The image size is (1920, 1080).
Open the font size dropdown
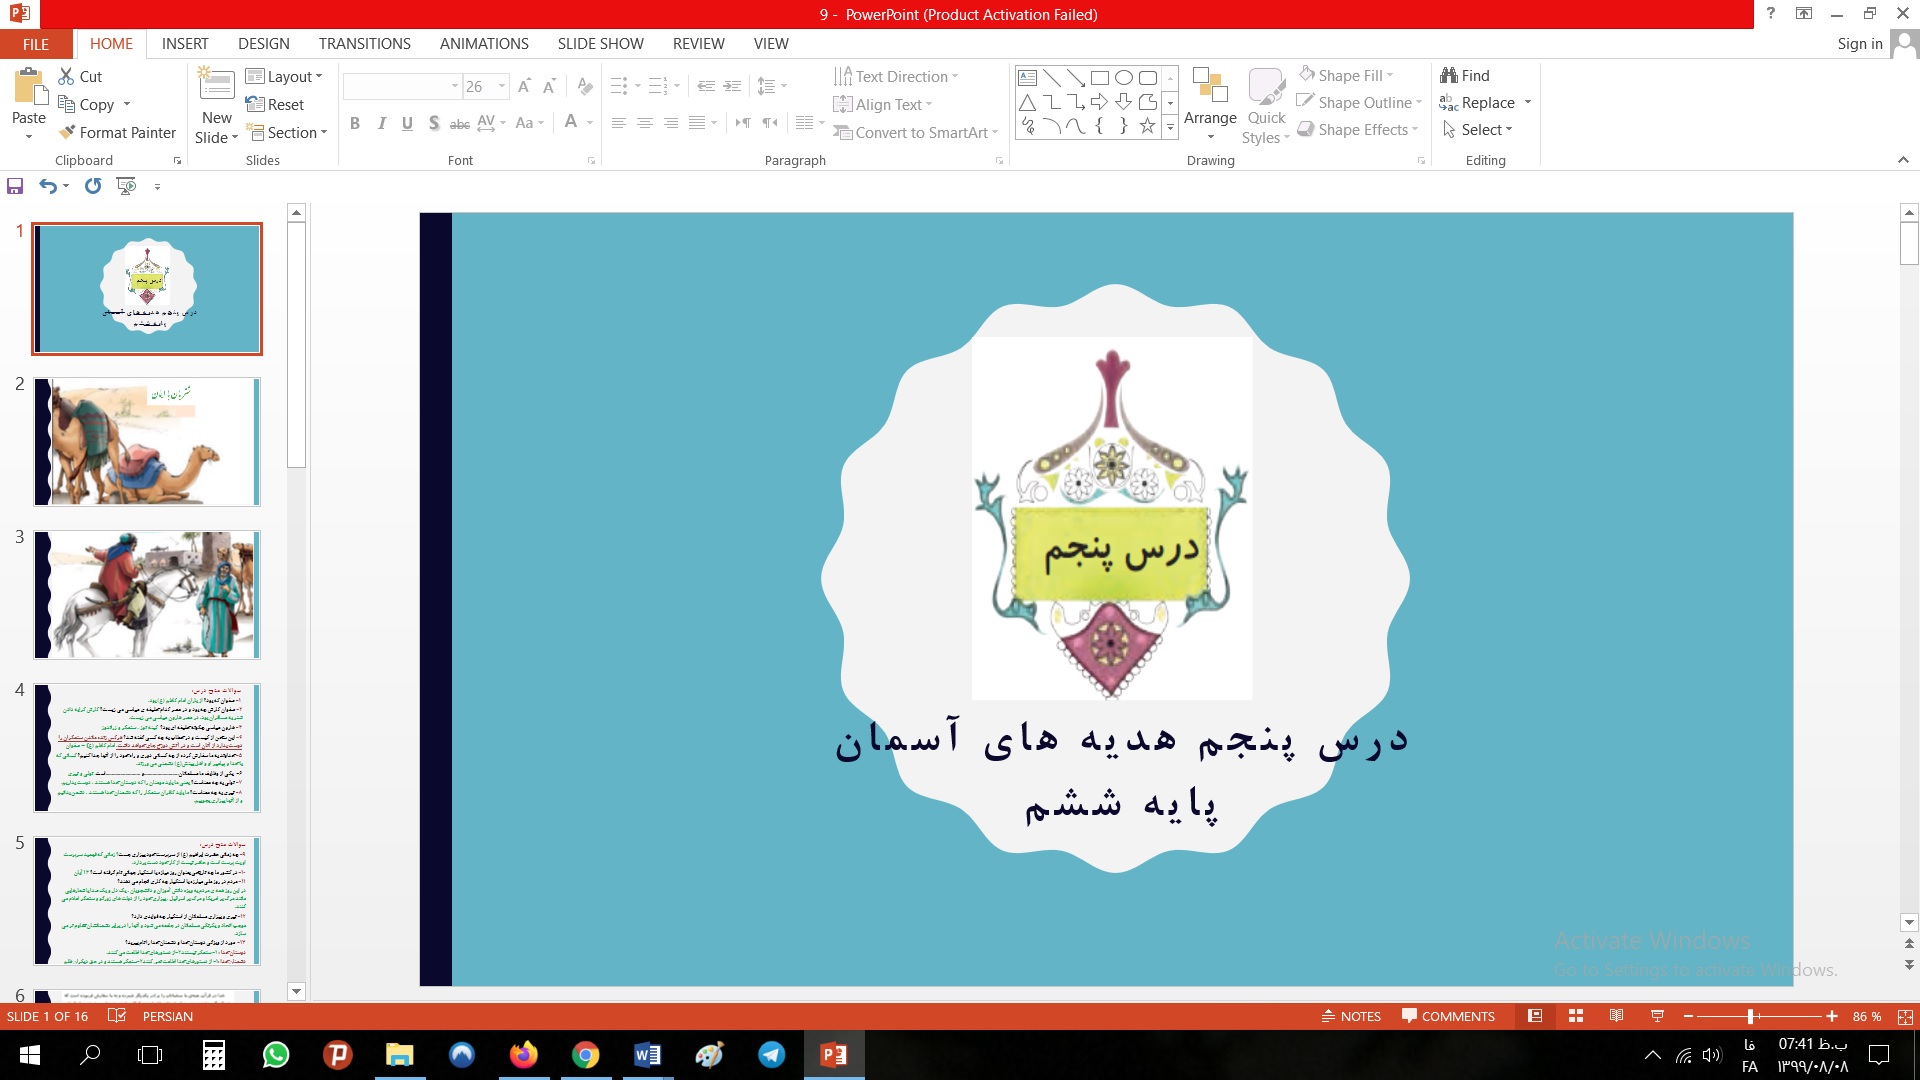tap(502, 87)
